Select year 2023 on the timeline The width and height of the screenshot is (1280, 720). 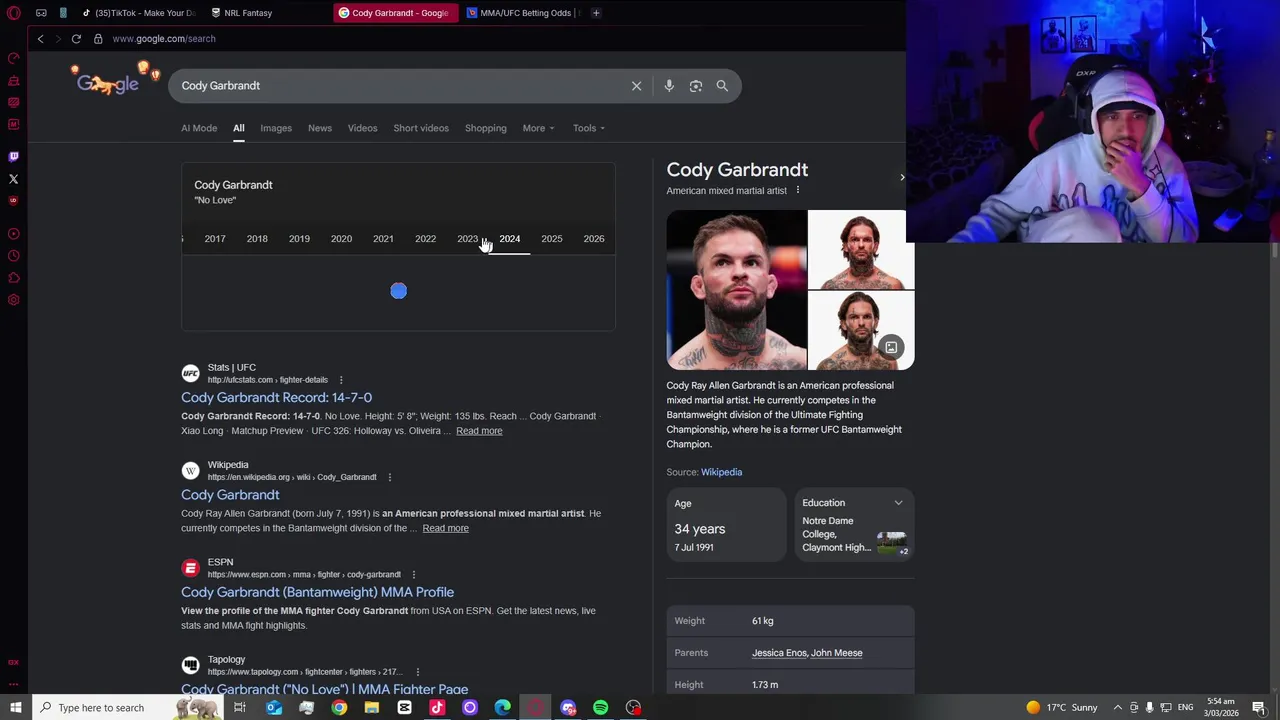[467, 239]
